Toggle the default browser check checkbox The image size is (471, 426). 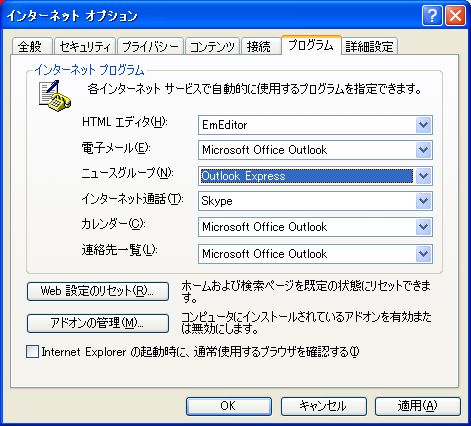point(32,352)
